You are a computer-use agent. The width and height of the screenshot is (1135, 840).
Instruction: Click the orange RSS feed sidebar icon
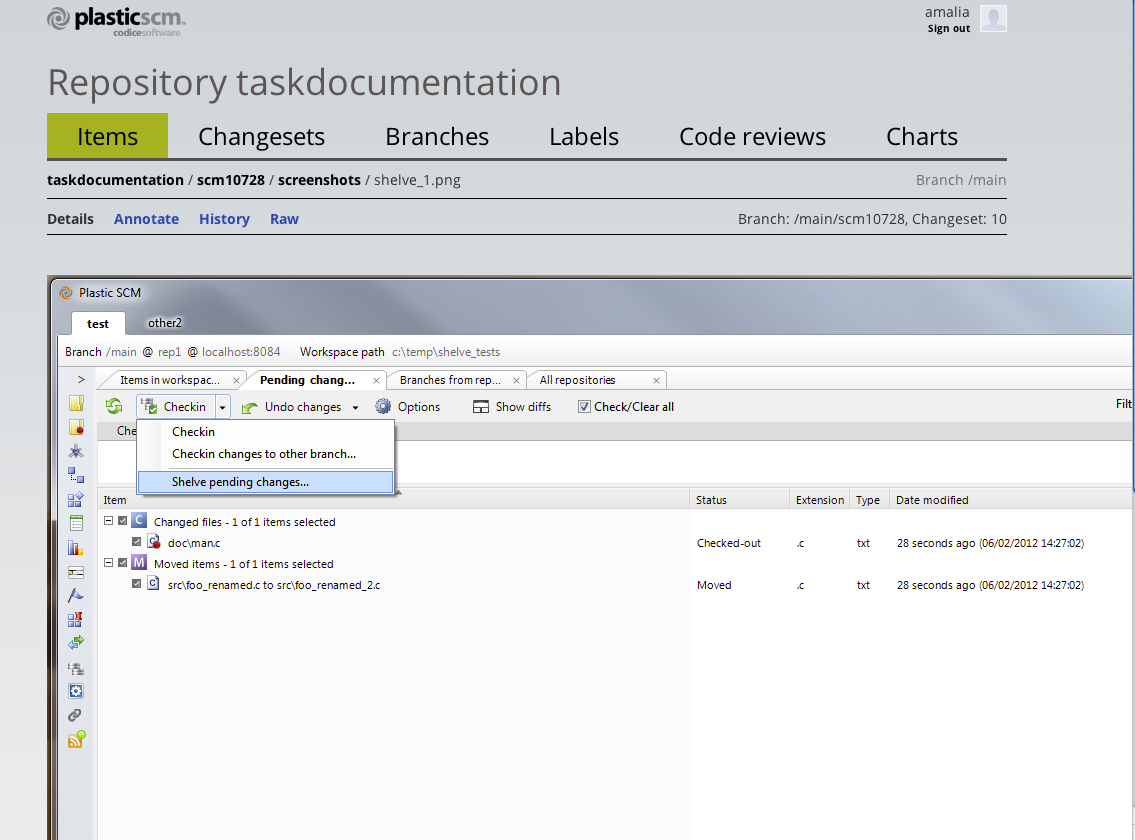pos(77,739)
